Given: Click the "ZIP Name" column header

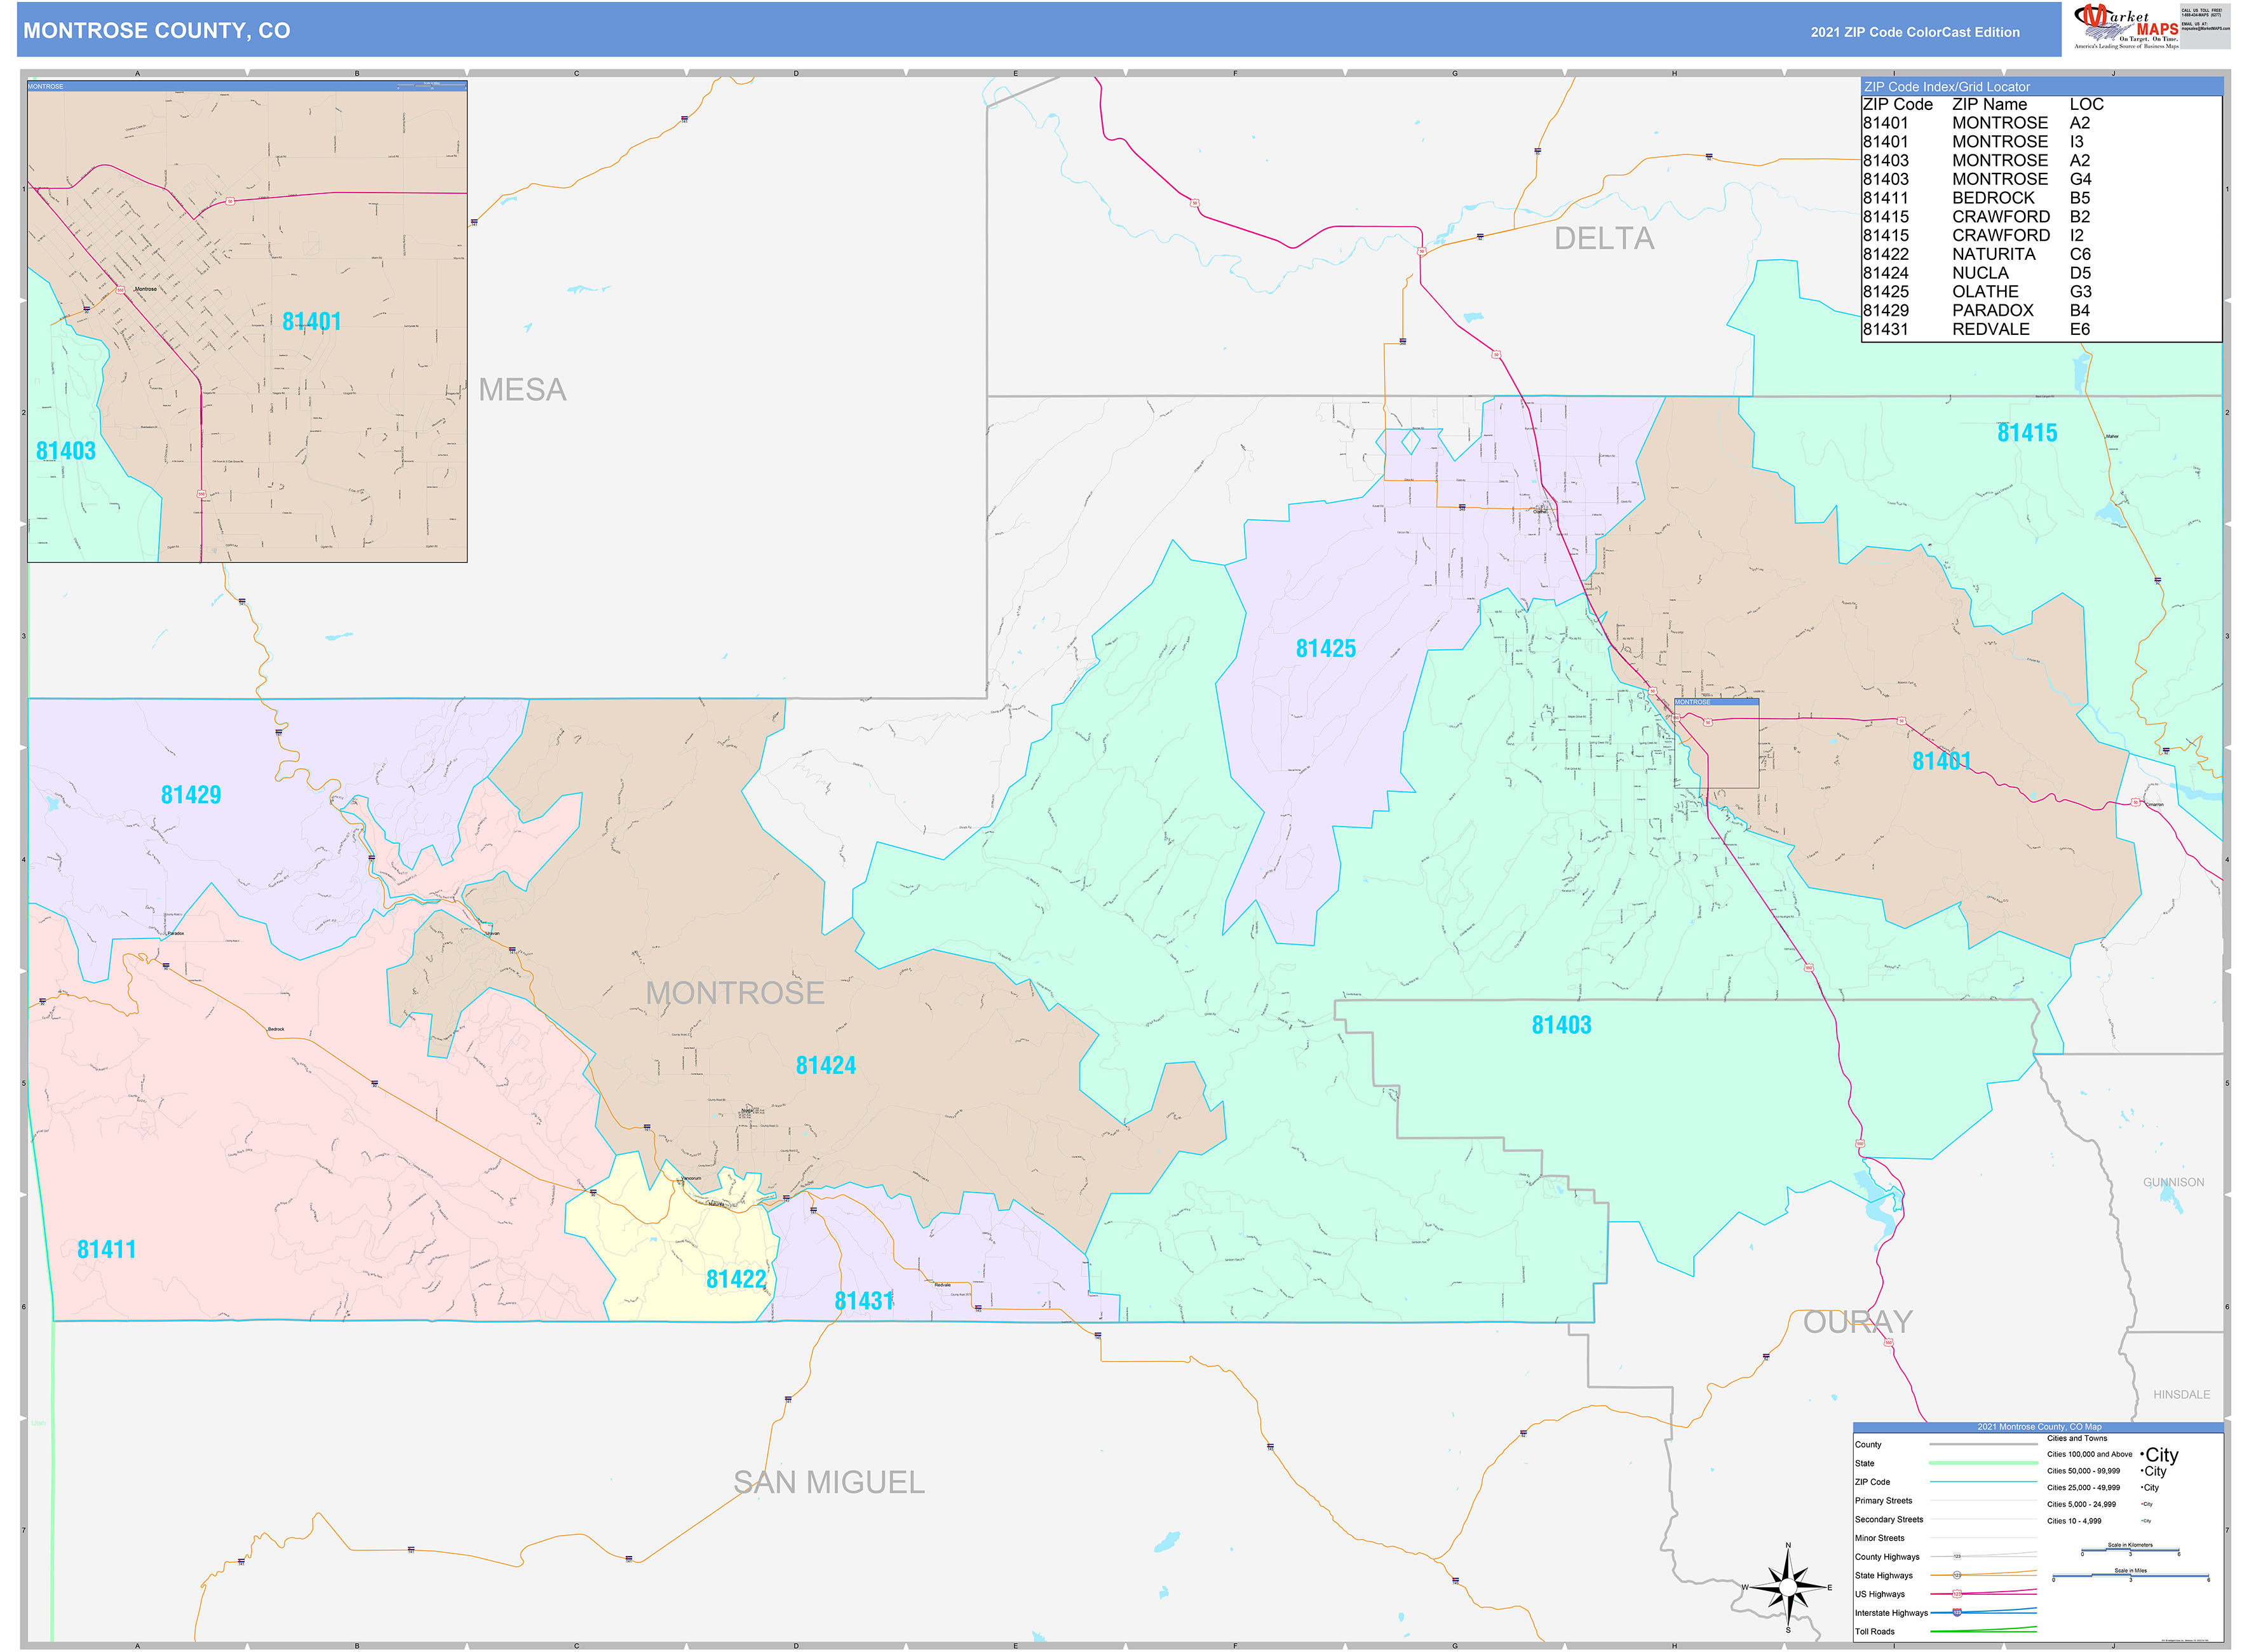Looking at the screenshot, I should pyautogui.click(x=1989, y=104).
